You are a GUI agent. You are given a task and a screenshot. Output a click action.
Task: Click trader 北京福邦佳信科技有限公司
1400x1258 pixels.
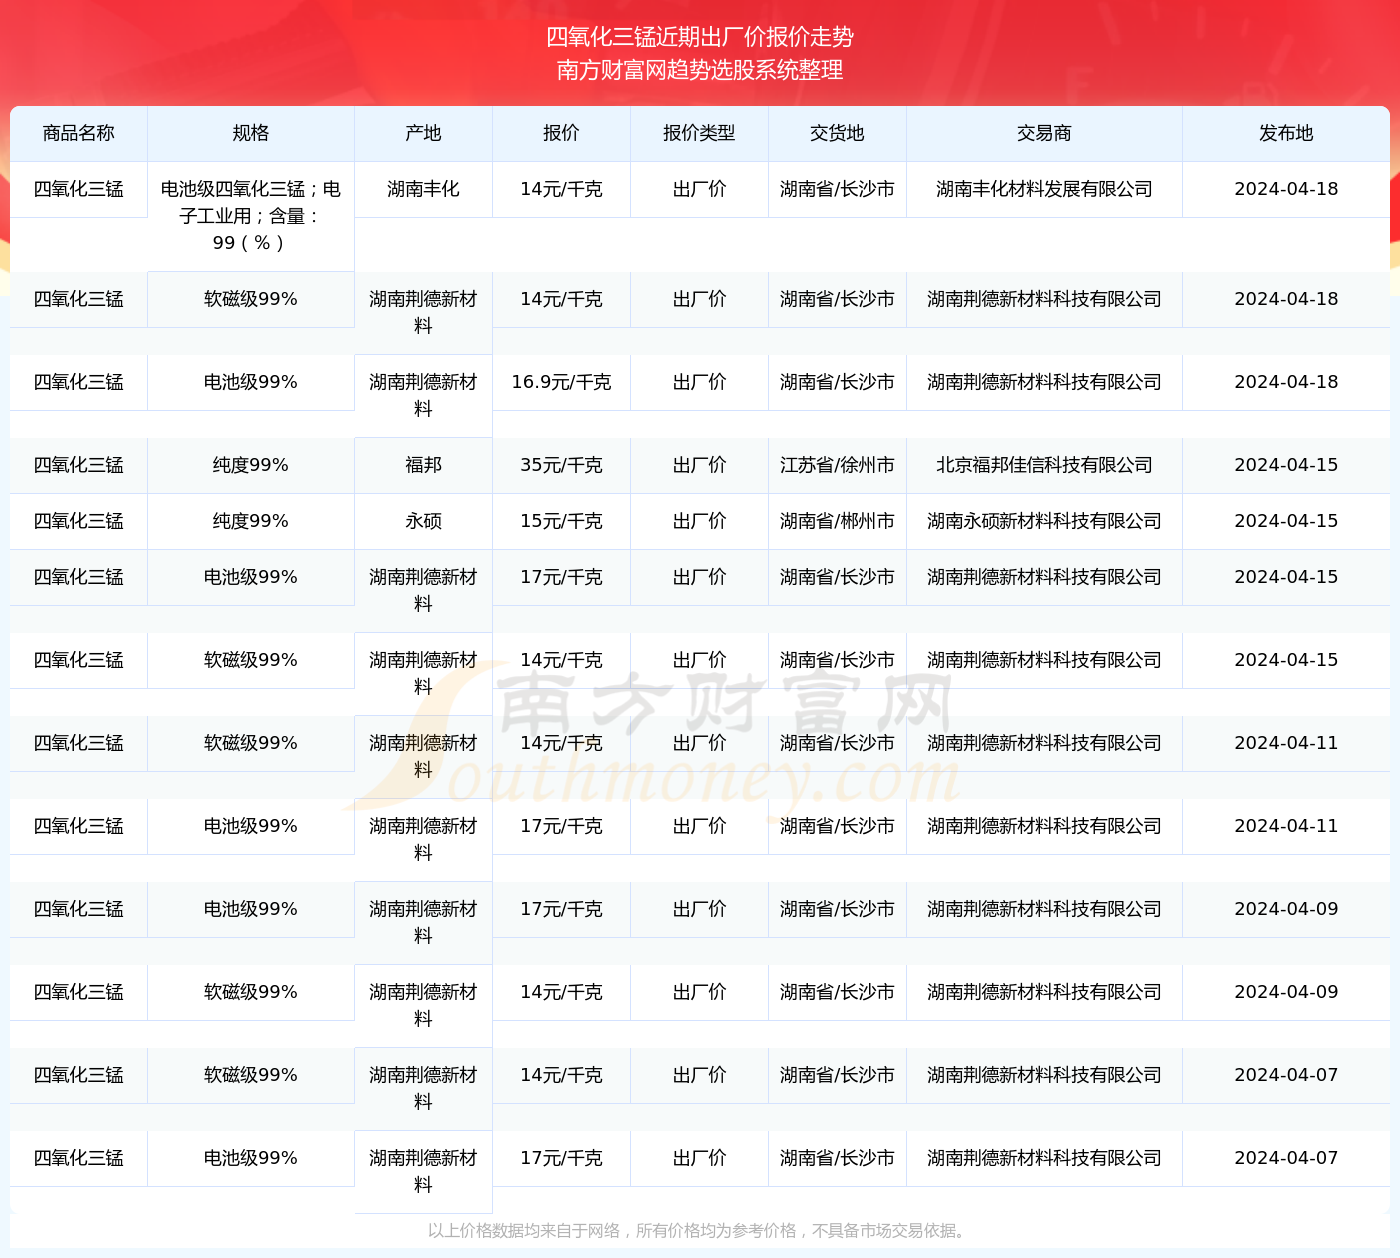tap(1044, 465)
